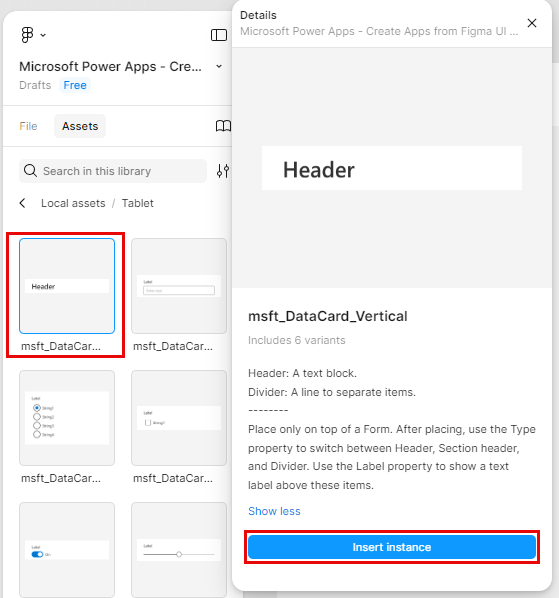
Task: Click the Free plan badge
Action: pyautogui.click(x=75, y=85)
